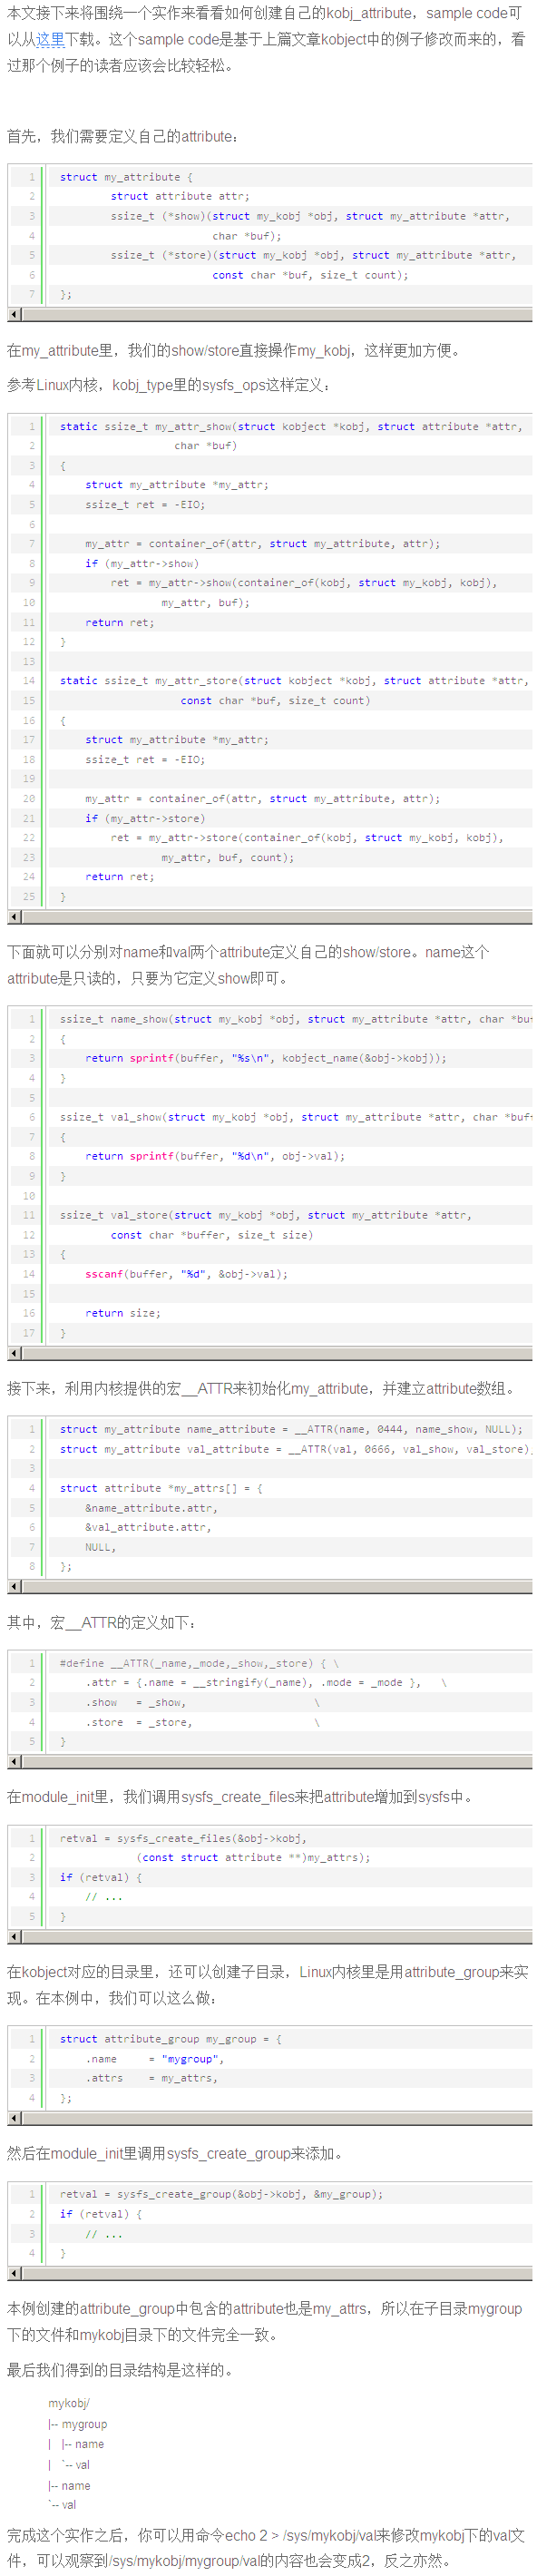Click left scroll arrow under struct my_attribute code block
The image size is (537, 2576).
pos(13,314)
